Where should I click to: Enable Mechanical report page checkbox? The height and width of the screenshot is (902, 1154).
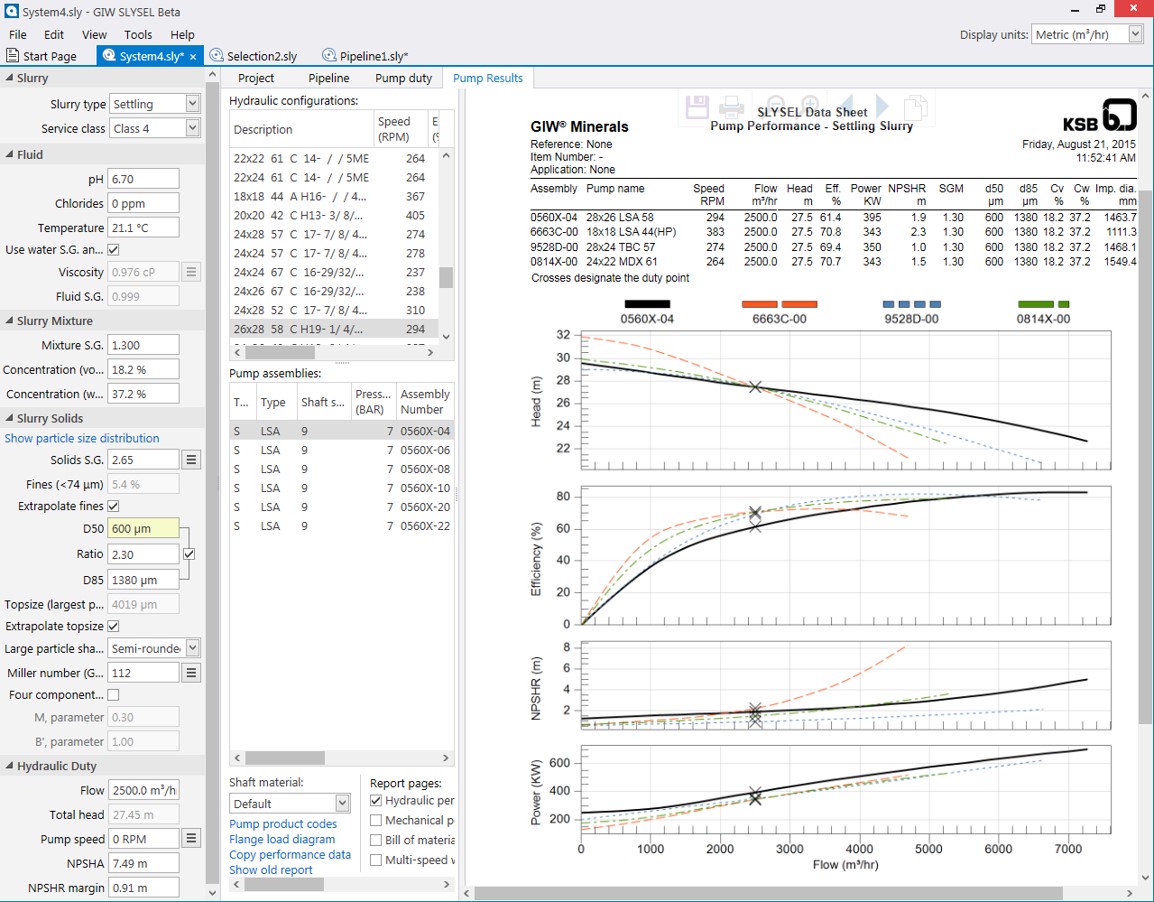(376, 820)
